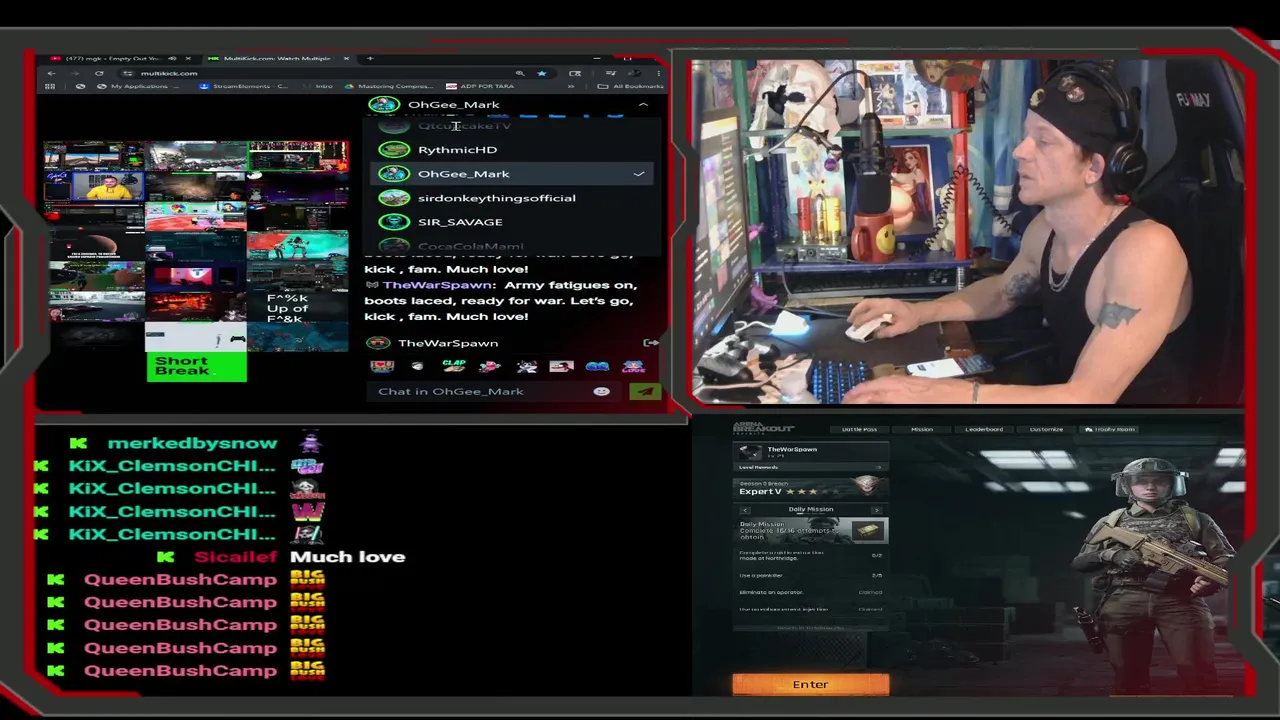Open the Mastering Compression bookmark
Image resolution: width=1280 pixels, height=720 pixels.
click(x=389, y=86)
